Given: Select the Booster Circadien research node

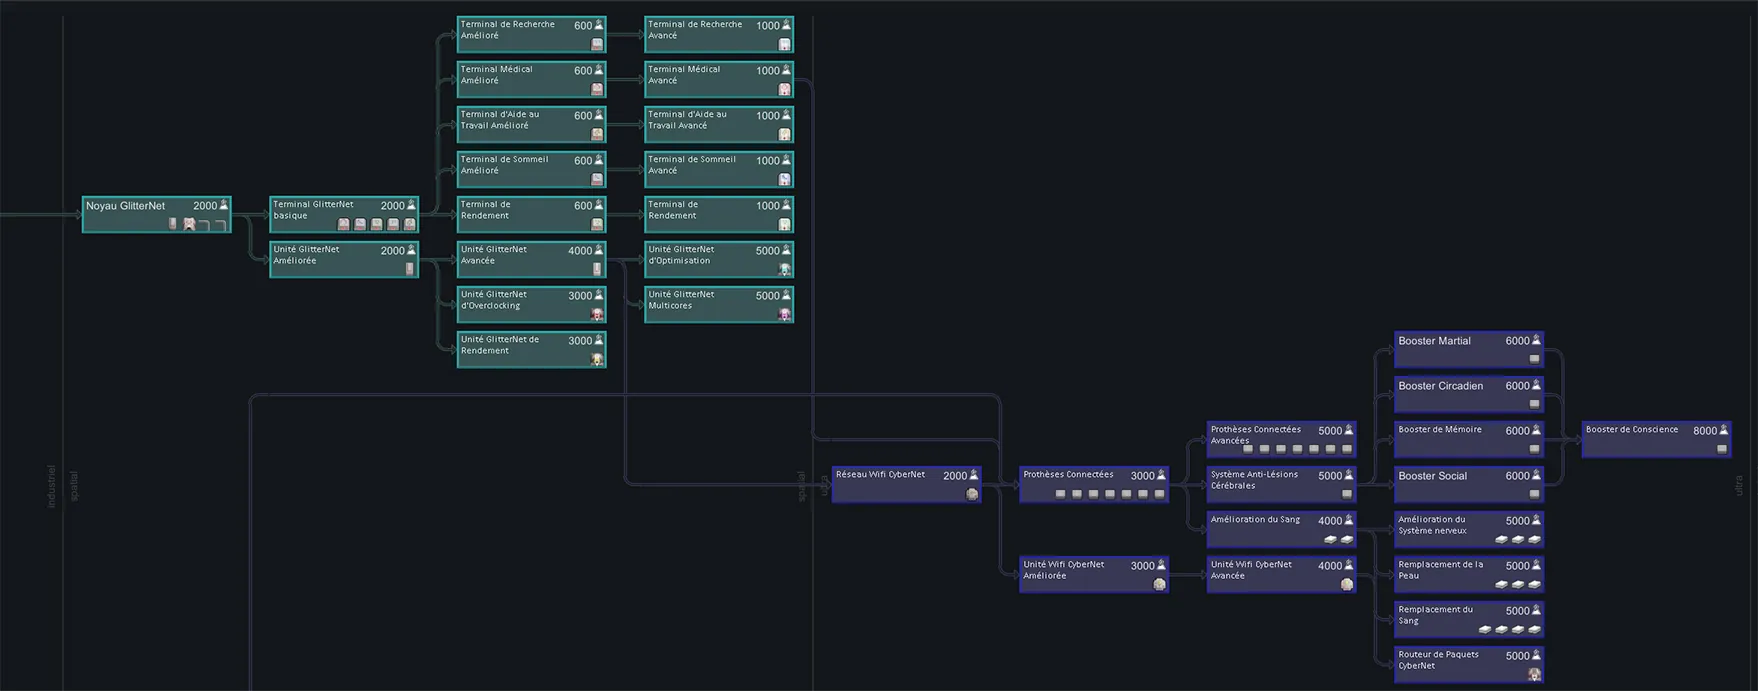Looking at the screenshot, I should coord(1468,394).
